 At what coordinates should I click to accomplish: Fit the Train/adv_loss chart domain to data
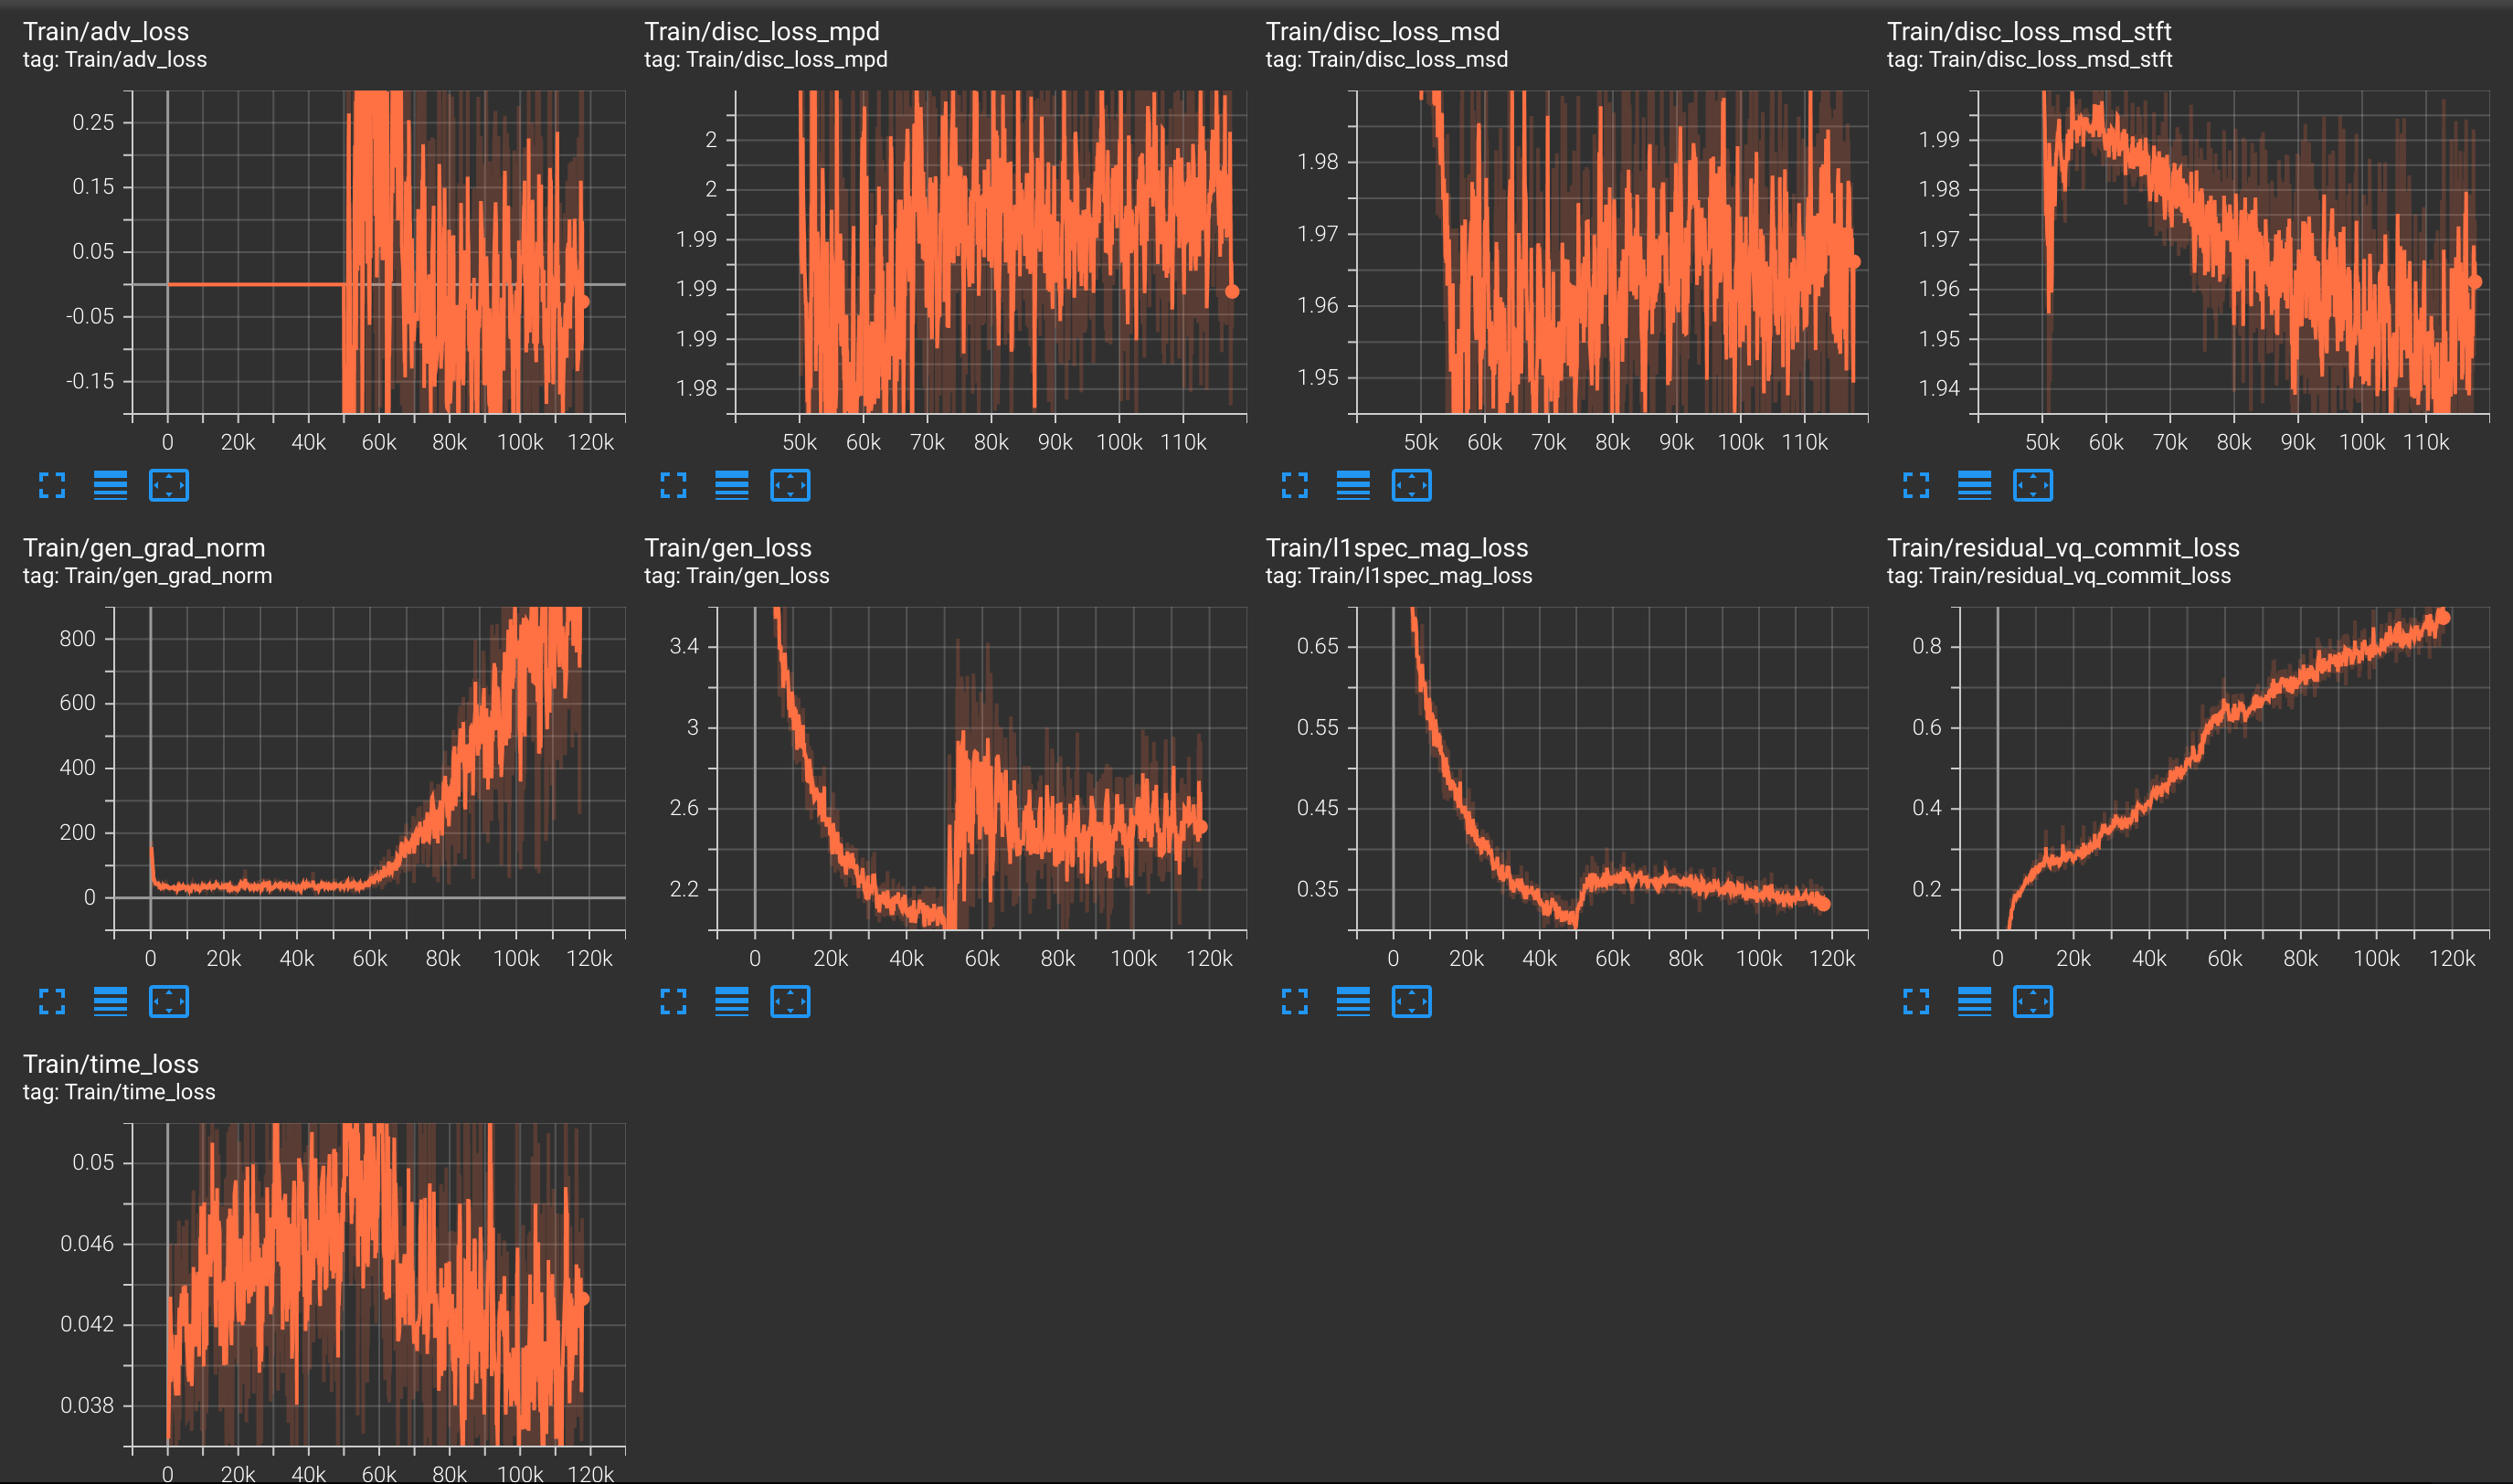[171, 486]
